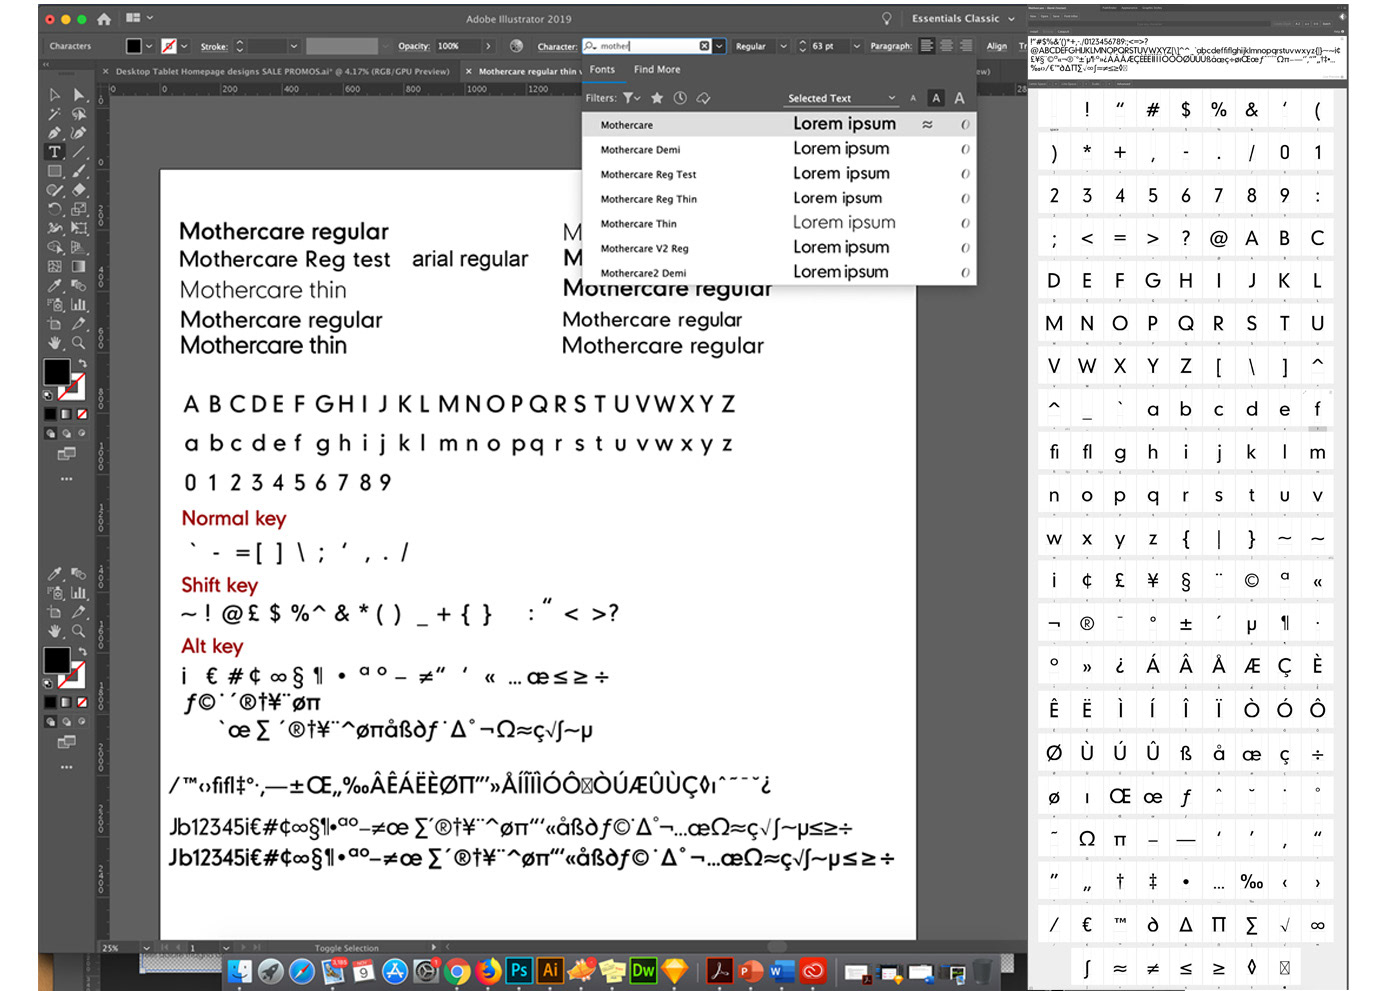This screenshot has width=1400, height=991.
Task: Click the lightbulb Discover icon
Action: click(x=886, y=19)
